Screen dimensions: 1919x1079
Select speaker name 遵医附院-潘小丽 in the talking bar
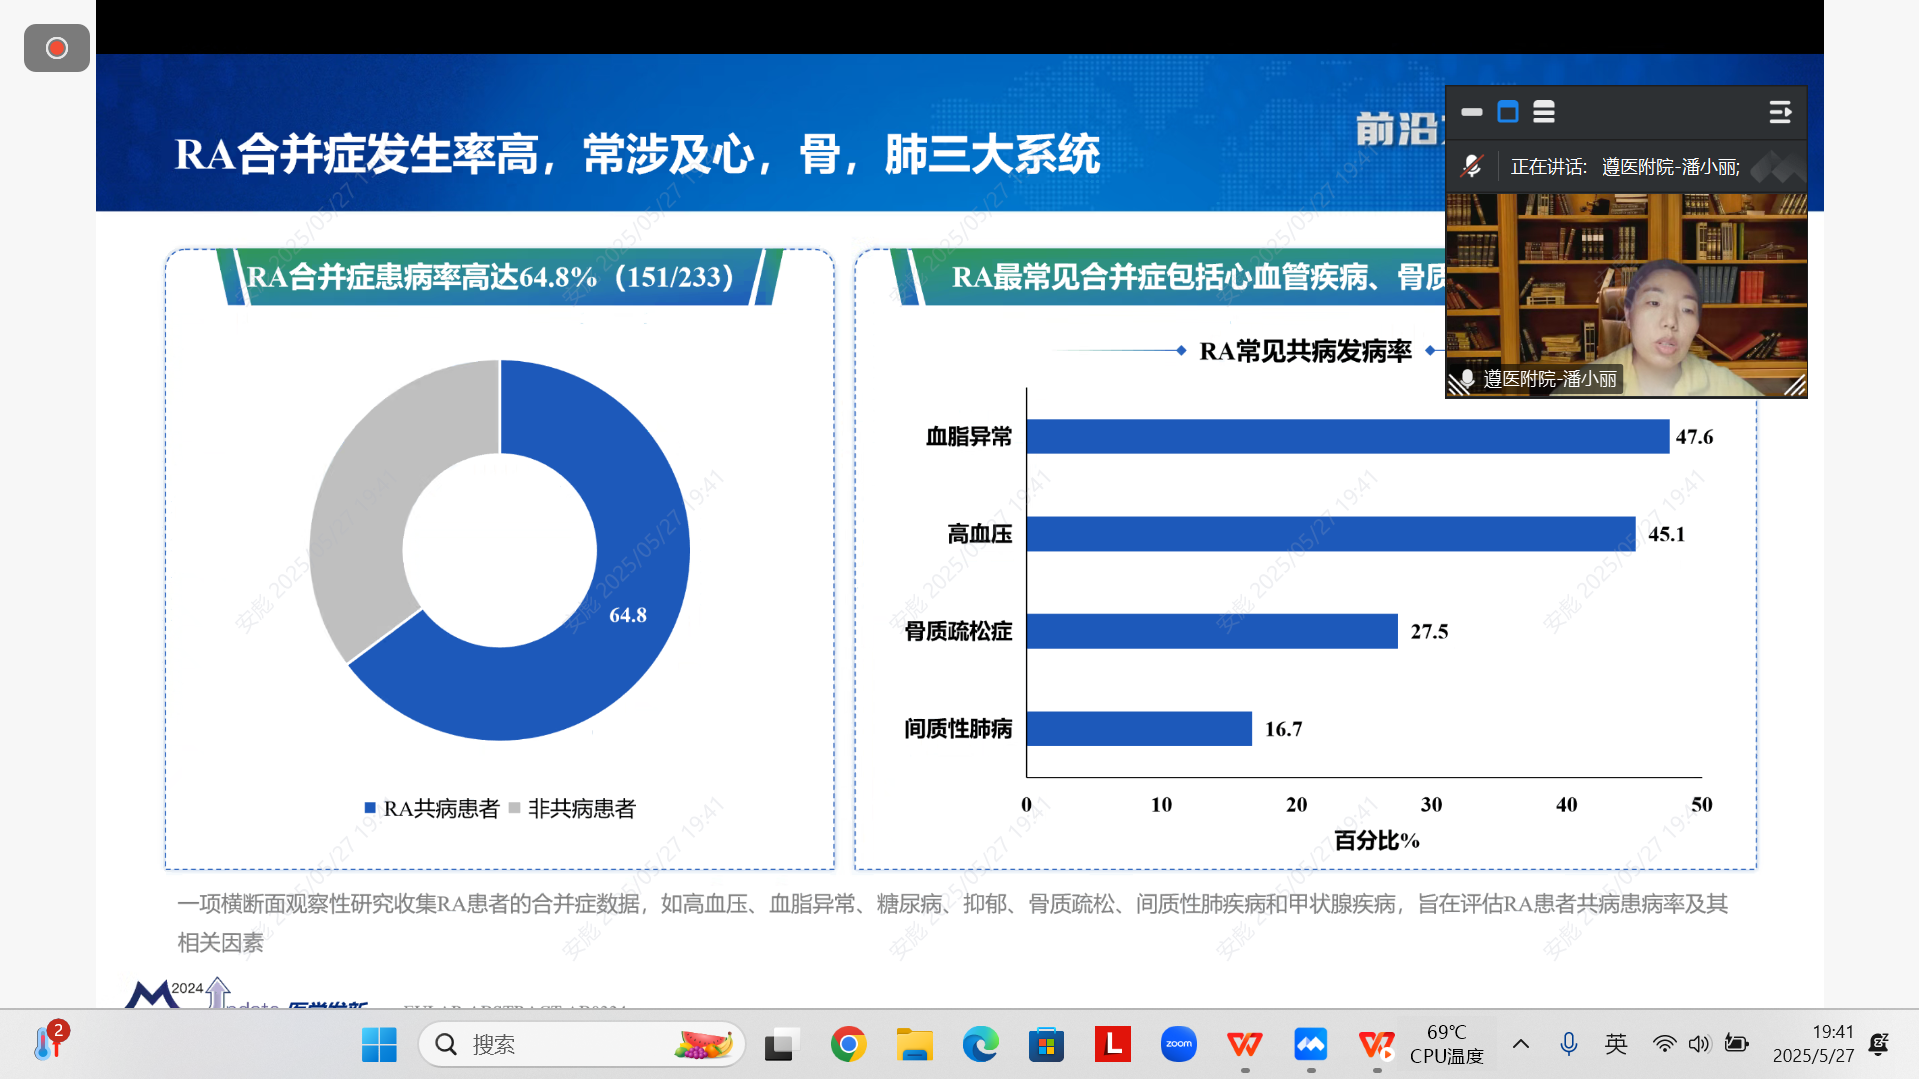[x=1671, y=167]
